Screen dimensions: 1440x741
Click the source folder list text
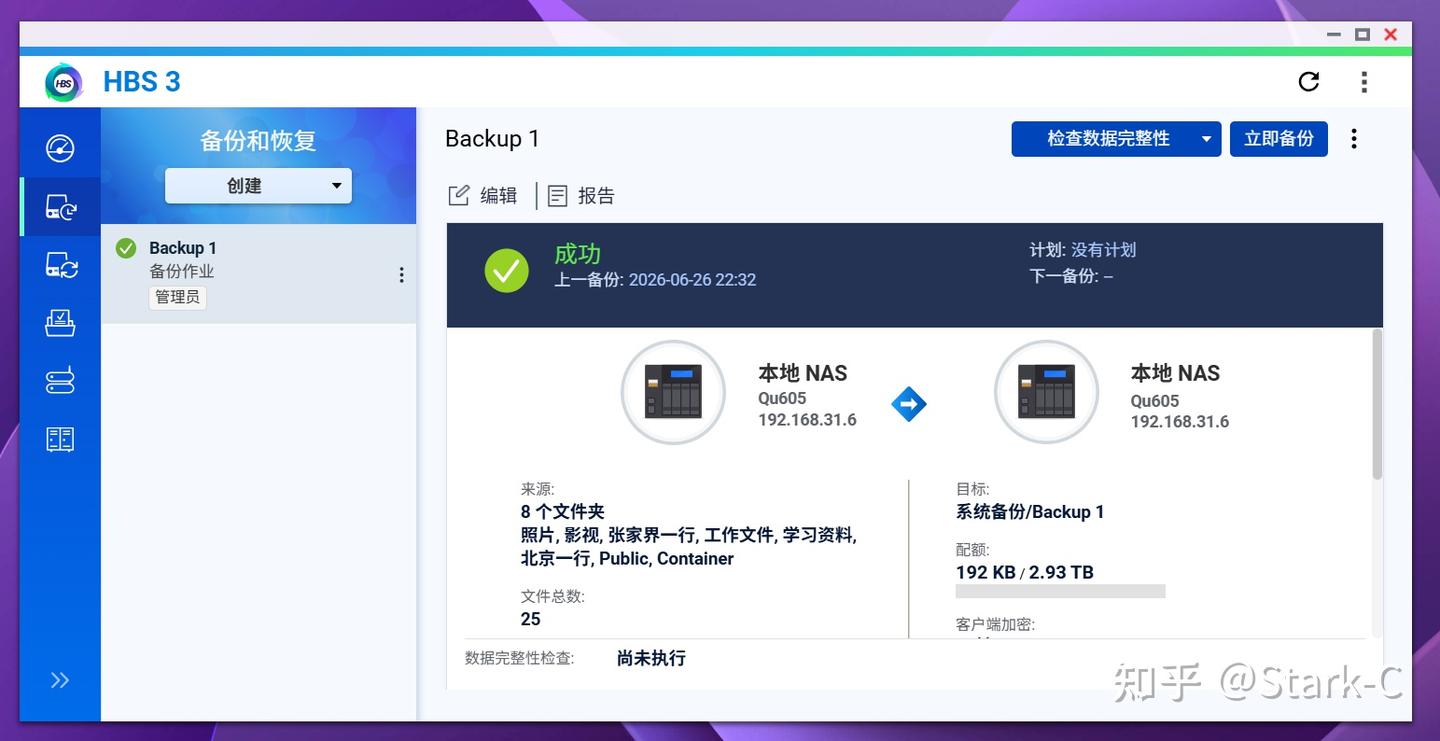pos(688,547)
